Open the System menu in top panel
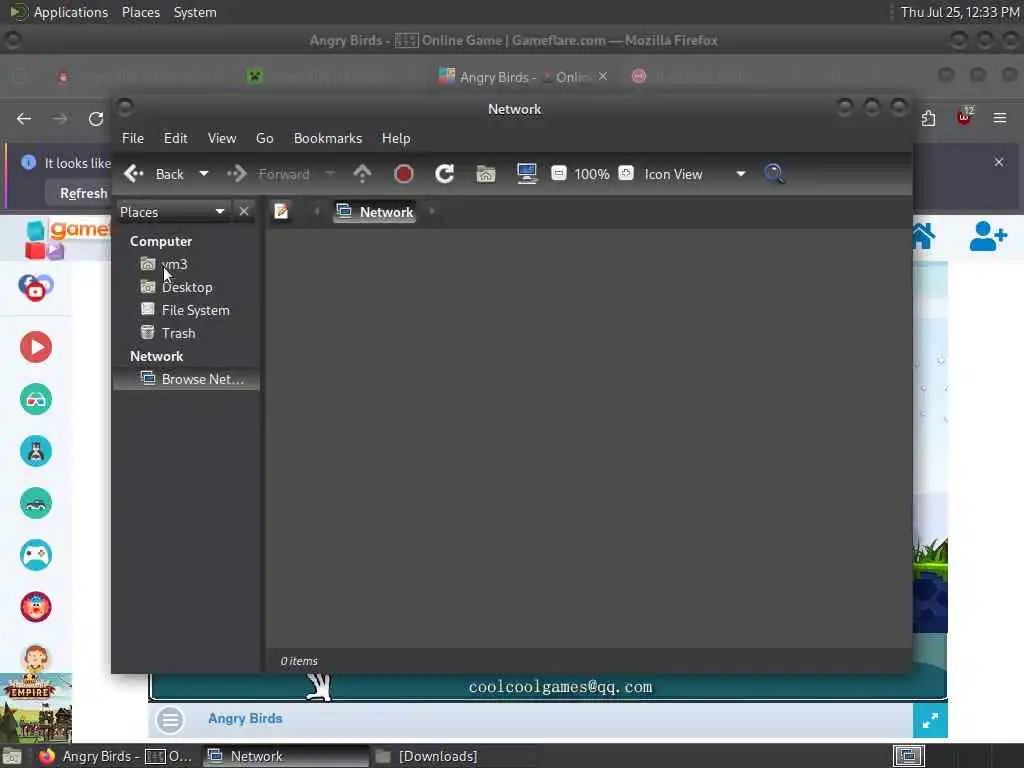The height and width of the screenshot is (768, 1024). tap(195, 12)
